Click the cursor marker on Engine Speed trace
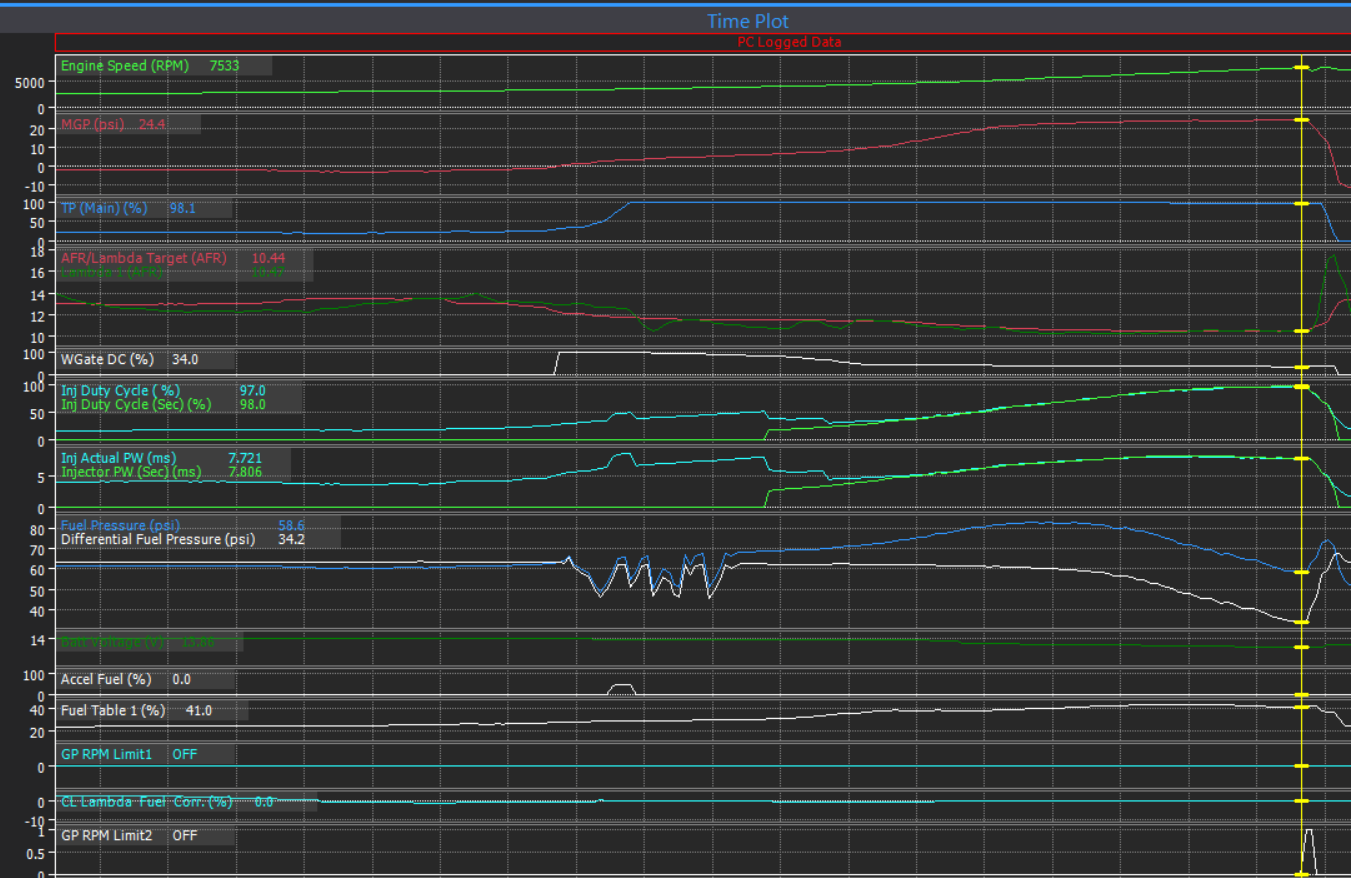This screenshot has height=878, width=1351. tap(1301, 67)
